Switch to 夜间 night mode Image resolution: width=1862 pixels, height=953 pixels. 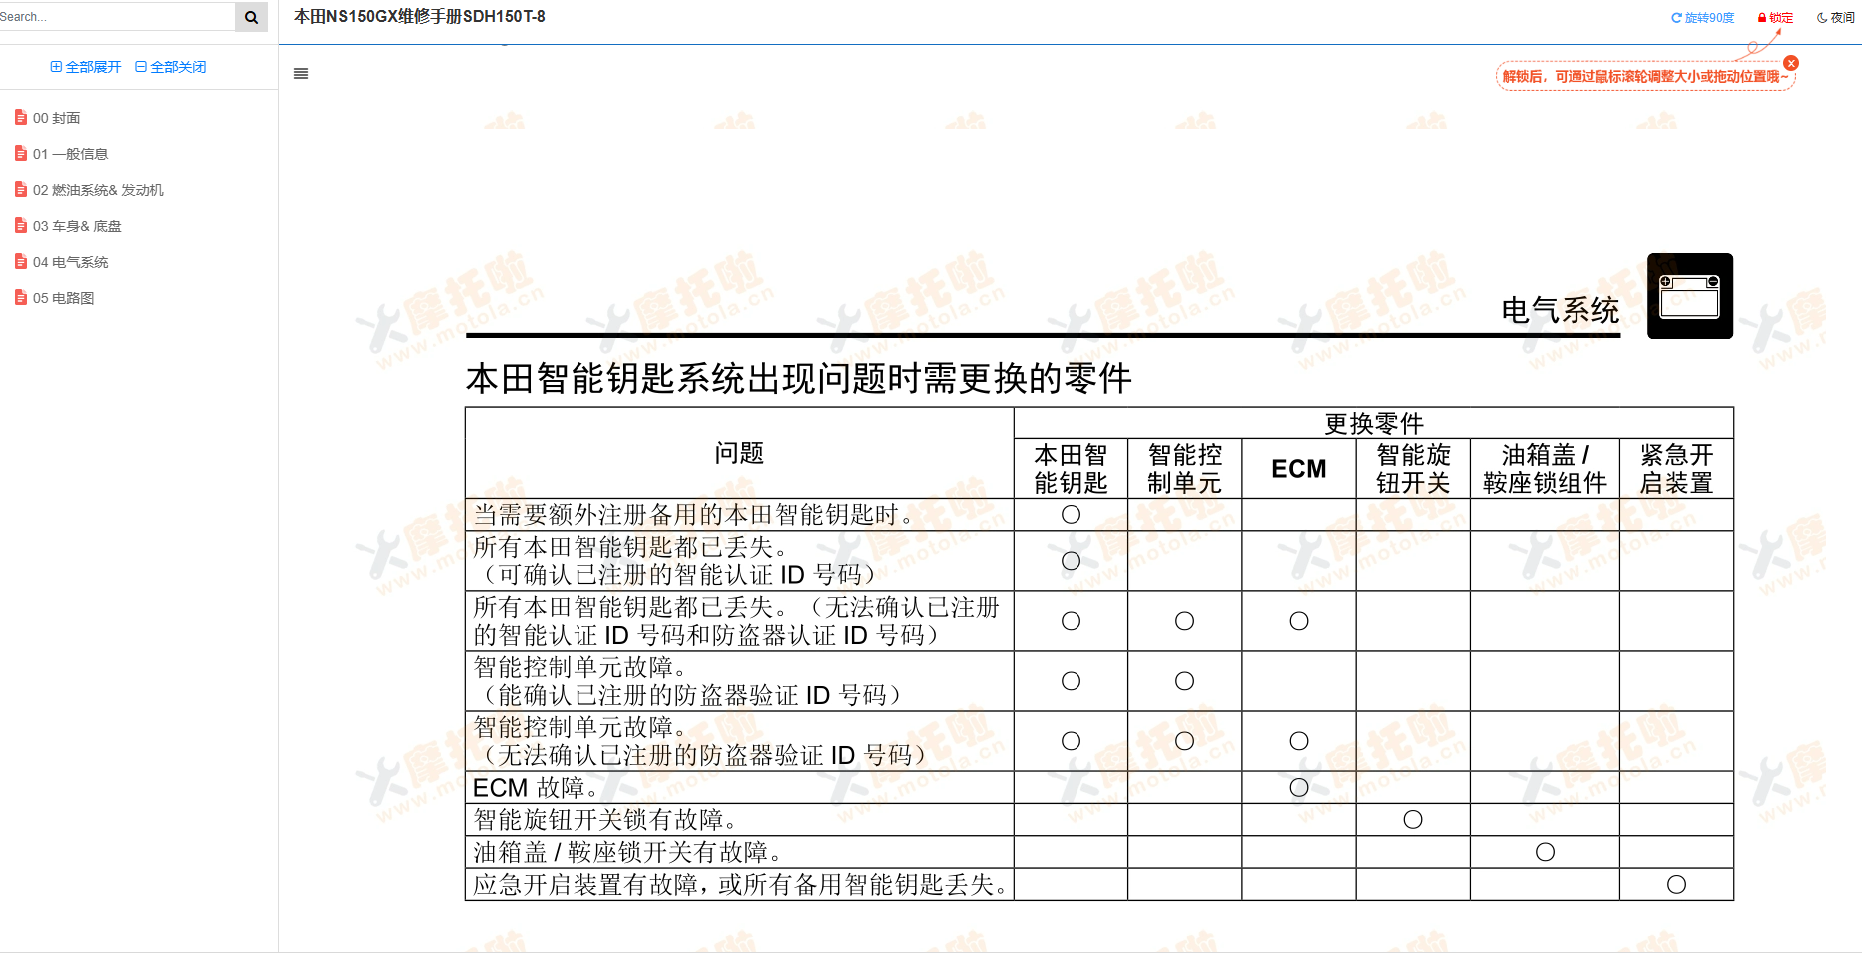pos(1836,18)
